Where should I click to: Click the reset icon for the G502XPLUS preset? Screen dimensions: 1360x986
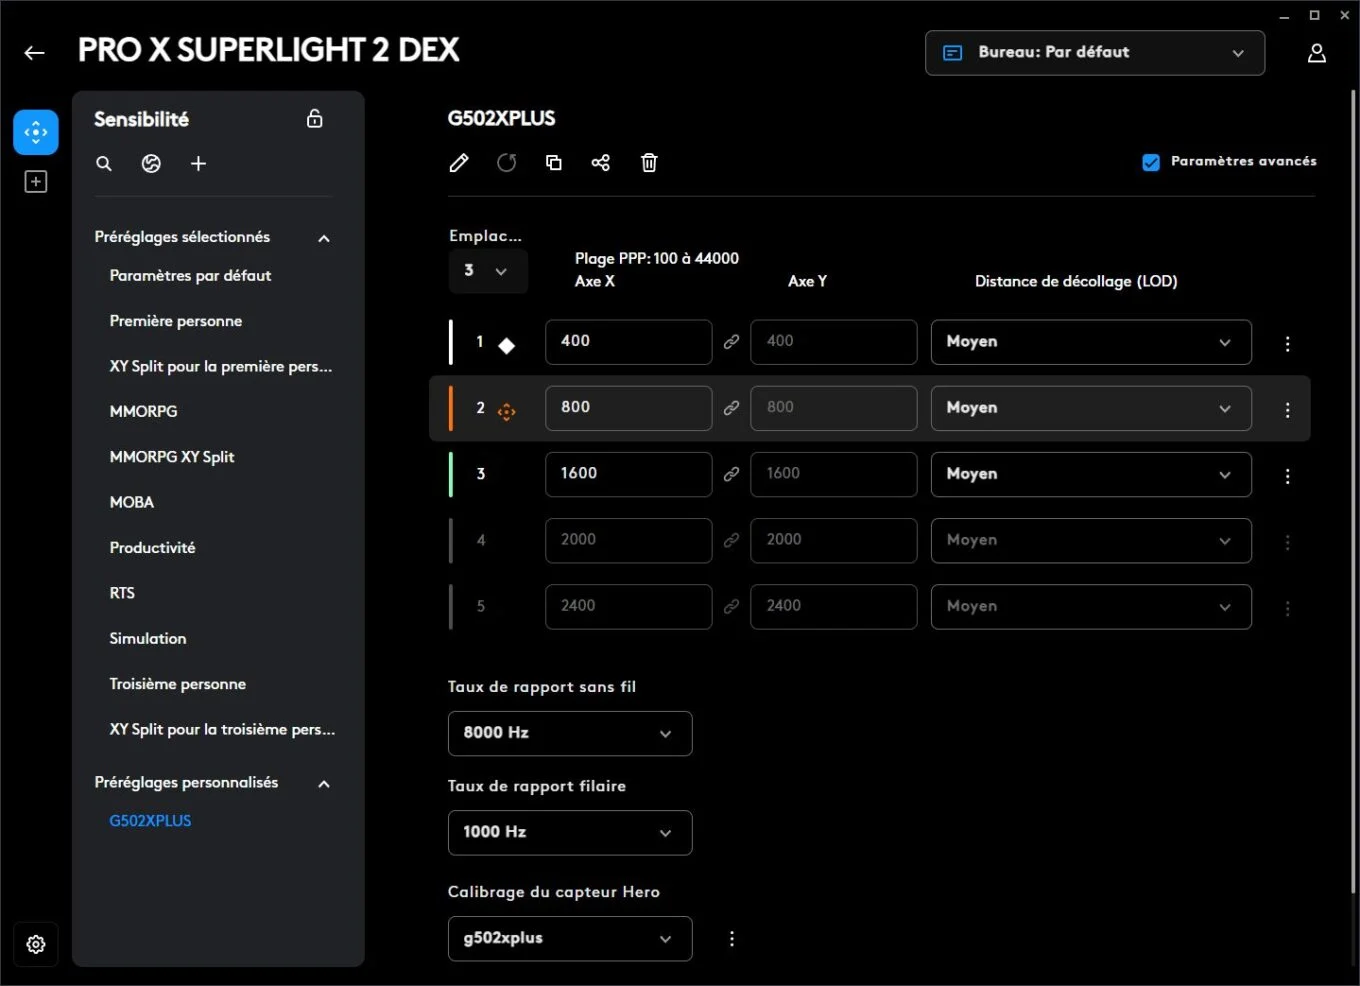(506, 162)
